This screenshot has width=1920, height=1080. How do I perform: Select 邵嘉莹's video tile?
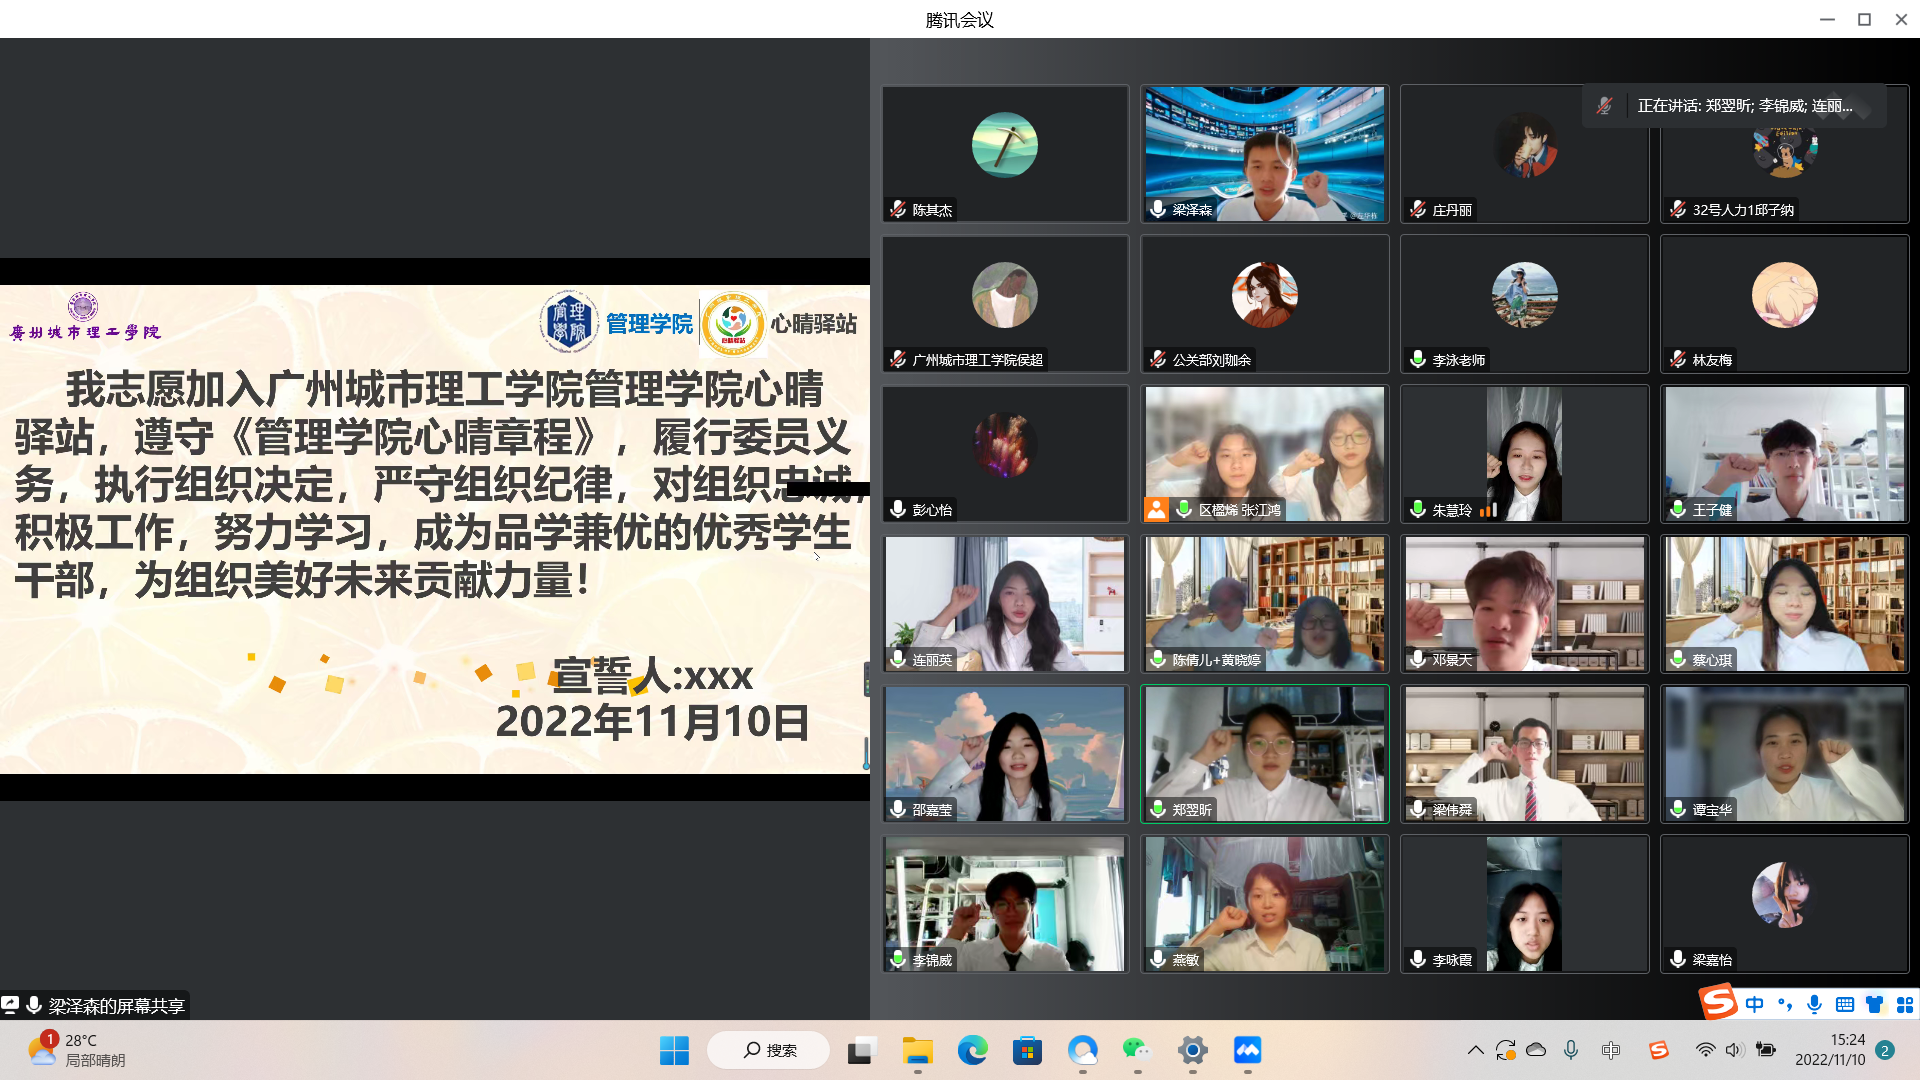1005,754
